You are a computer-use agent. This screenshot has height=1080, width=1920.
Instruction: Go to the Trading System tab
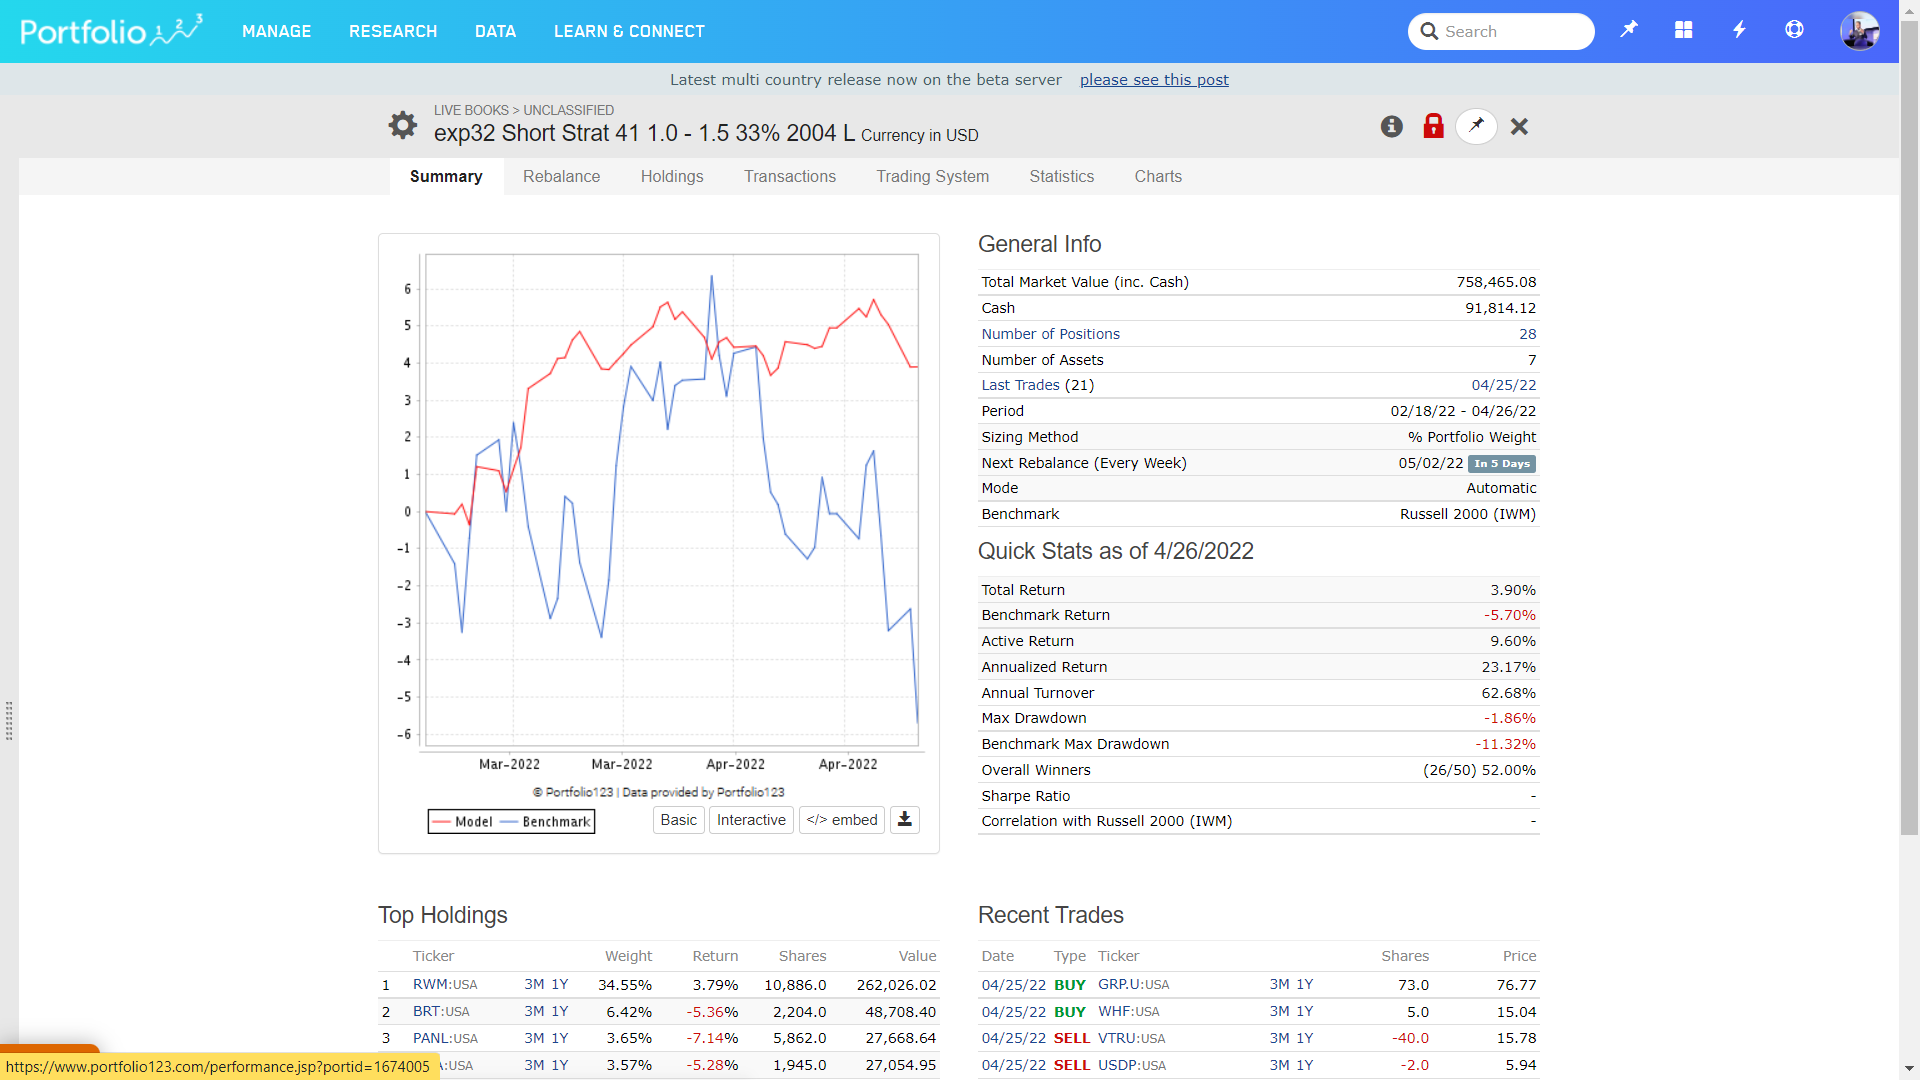click(932, 176)
